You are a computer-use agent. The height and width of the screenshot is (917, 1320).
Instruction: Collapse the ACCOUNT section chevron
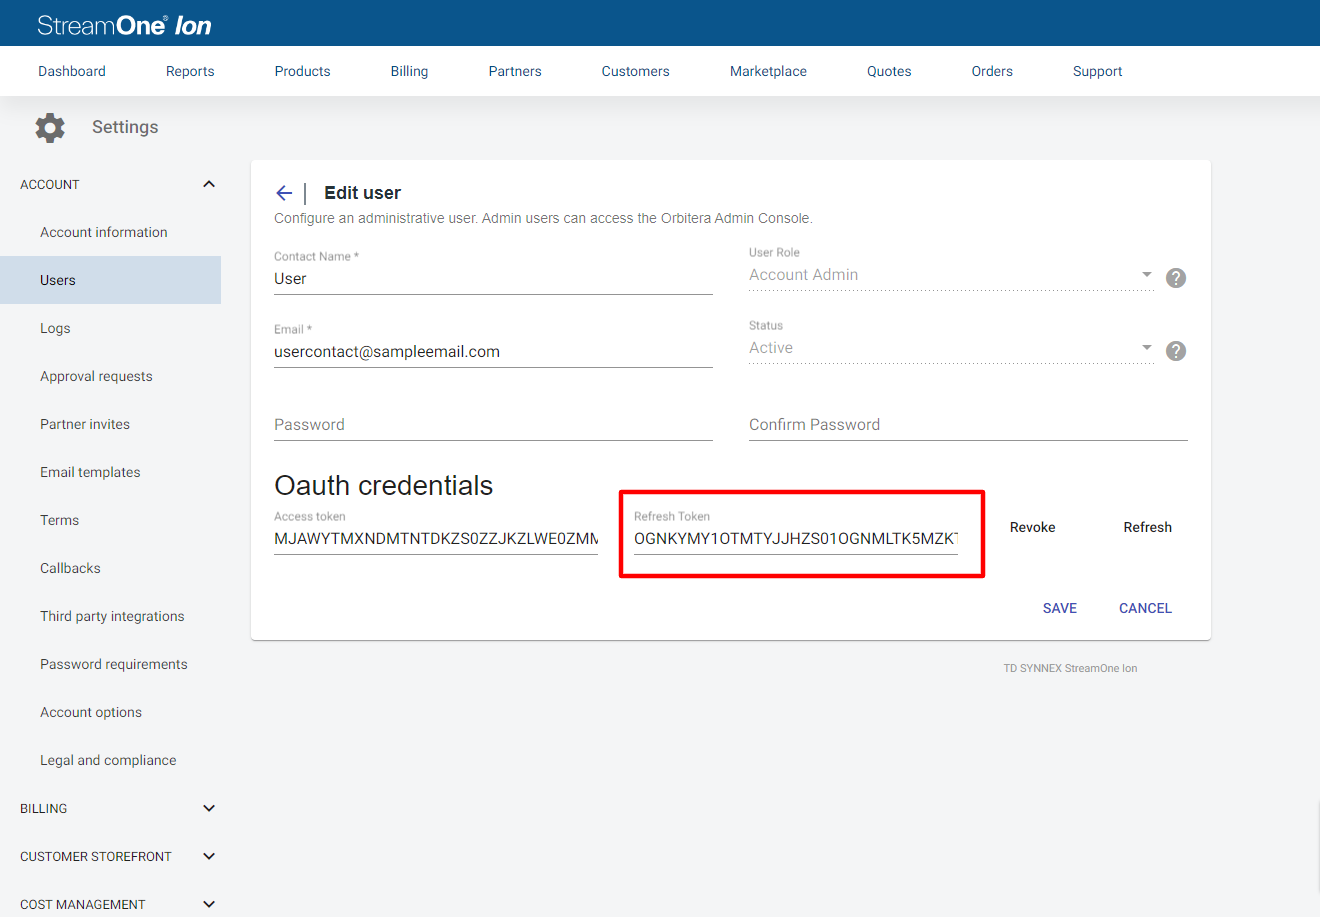[209, 184]
